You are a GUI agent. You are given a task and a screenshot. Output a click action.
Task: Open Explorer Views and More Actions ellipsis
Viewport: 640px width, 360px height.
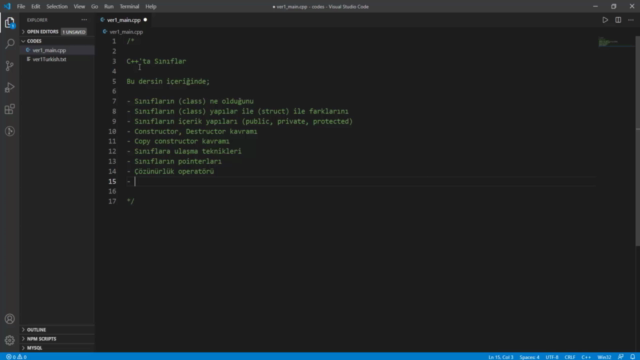coord(84,20)
